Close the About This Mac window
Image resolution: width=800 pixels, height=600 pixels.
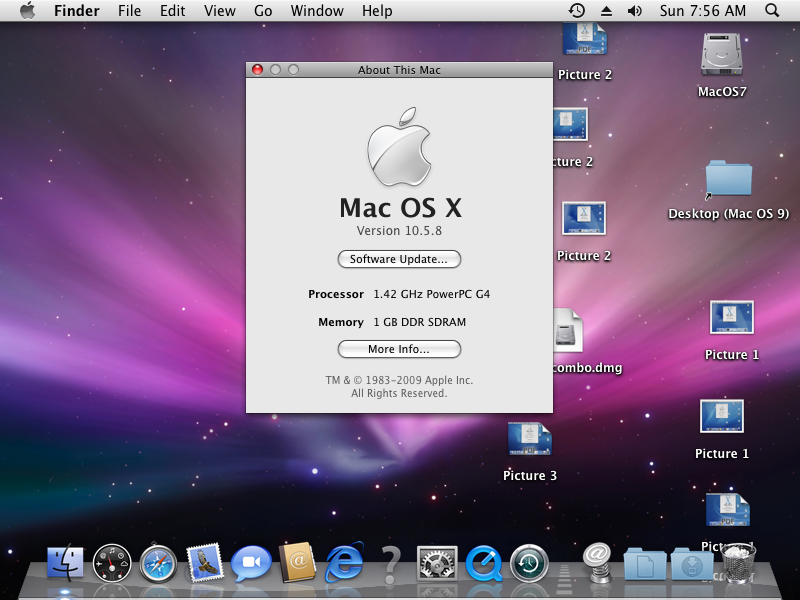coord(258,69)
